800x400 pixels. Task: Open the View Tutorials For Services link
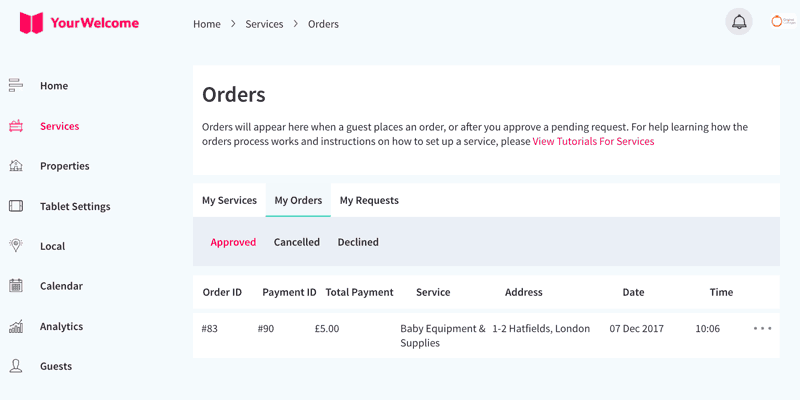pos(593,141)
